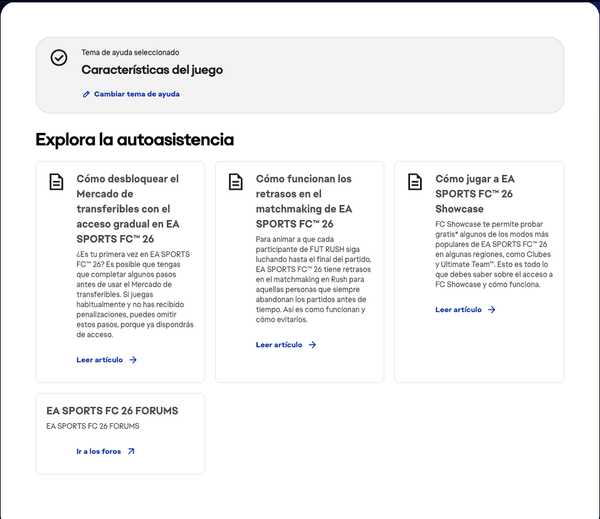Open Leer artículo for matchmaking retrasos article
The width and height of the screenshot is (600, 519).
point(278,345)
